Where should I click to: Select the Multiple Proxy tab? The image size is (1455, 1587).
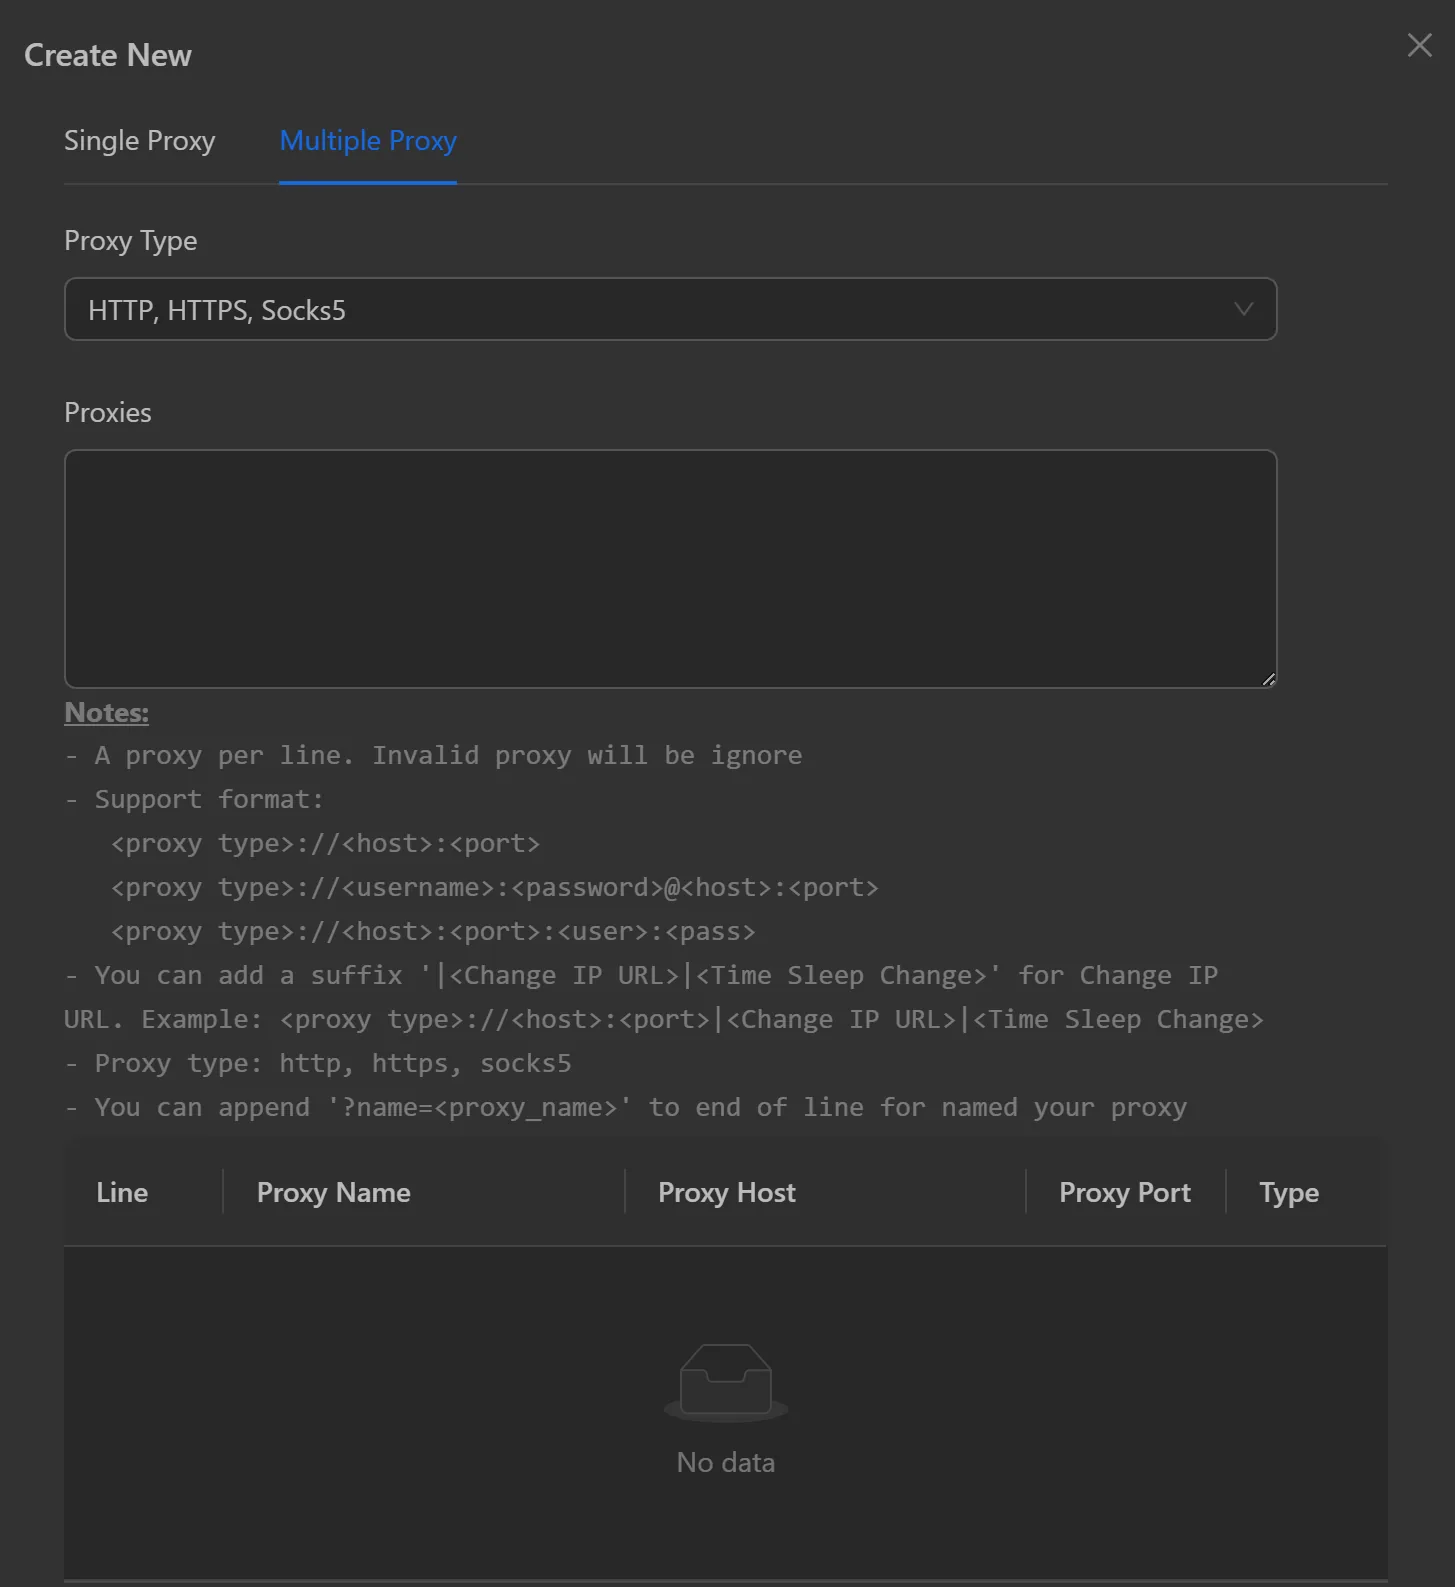point(368,141)
